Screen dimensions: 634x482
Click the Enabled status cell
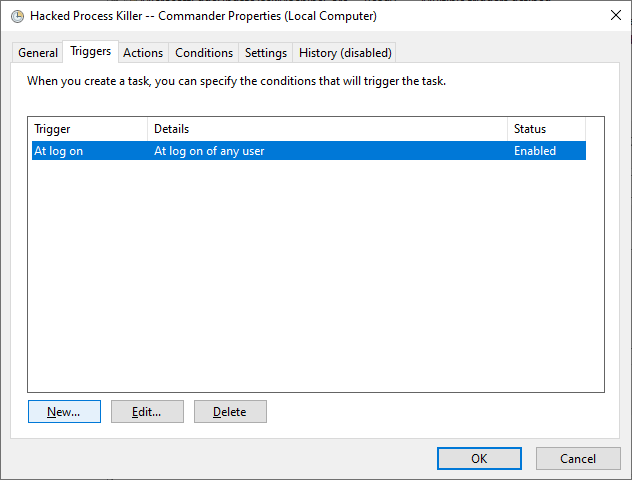point(535,151)
